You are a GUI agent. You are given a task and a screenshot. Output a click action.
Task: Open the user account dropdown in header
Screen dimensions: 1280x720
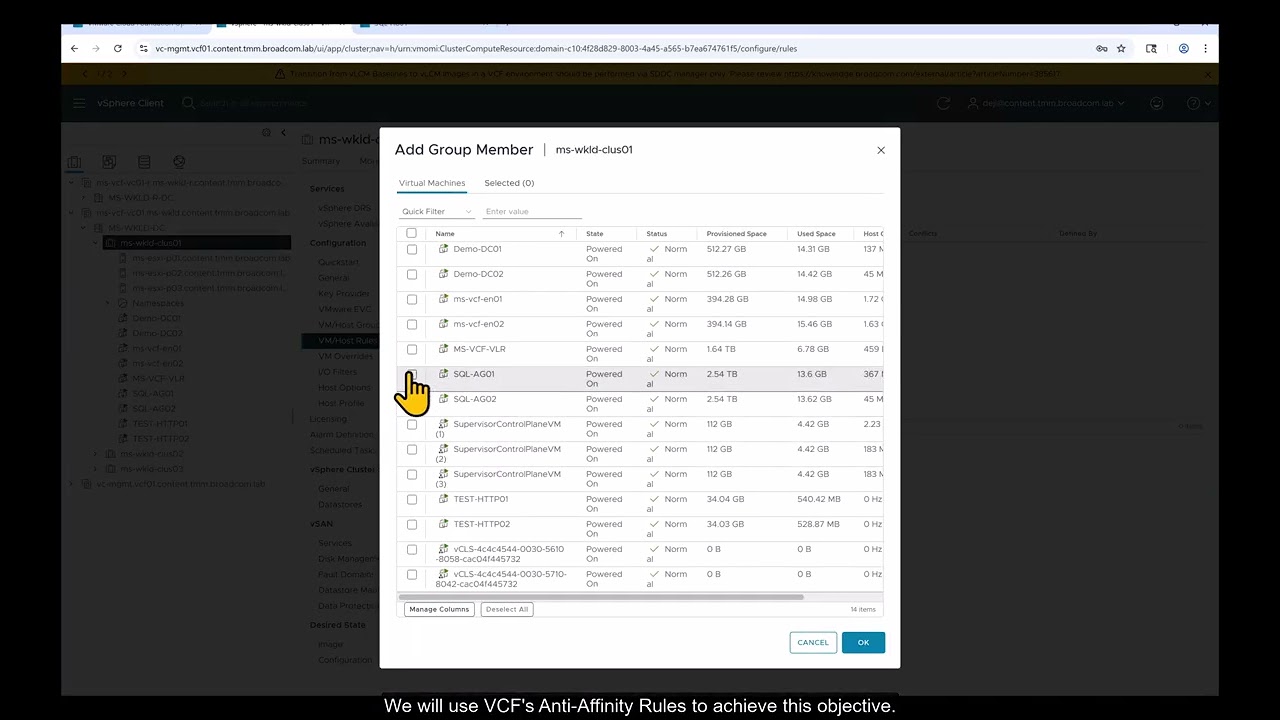click(x=1047, y=103)
